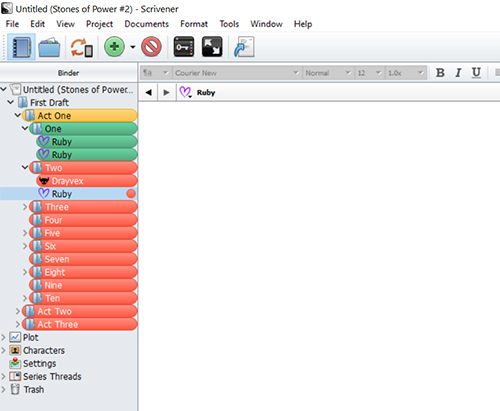Open the Documents menu
Image resolution: width=500 pixels, height=411 pixels.
coord(147,24)
